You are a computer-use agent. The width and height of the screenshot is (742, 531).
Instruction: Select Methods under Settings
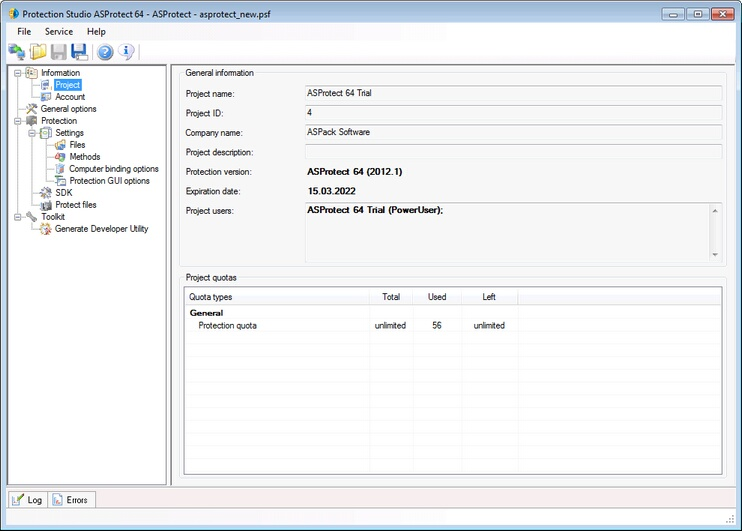[x=84, y=157]
